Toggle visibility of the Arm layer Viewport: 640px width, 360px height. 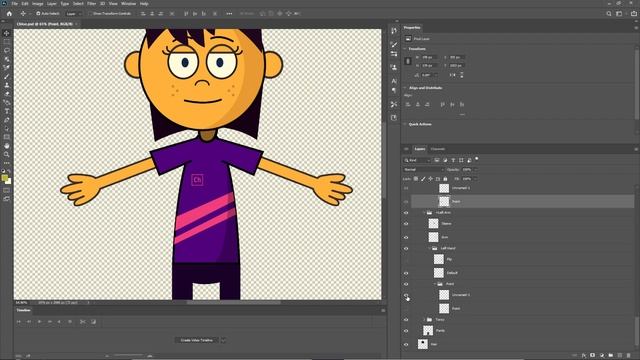pyautogui.click(x=406, y=237)
